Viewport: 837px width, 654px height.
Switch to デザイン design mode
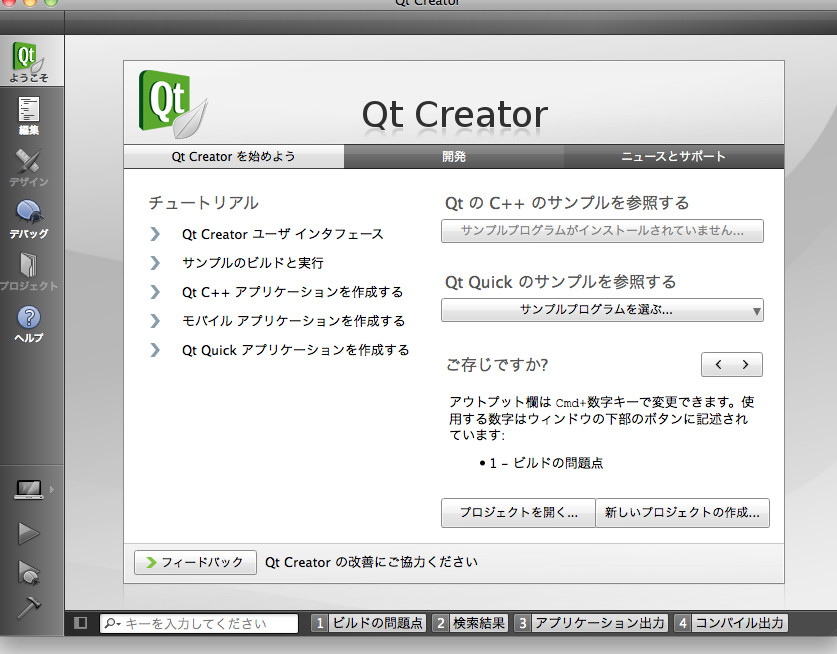click(28, 167)
